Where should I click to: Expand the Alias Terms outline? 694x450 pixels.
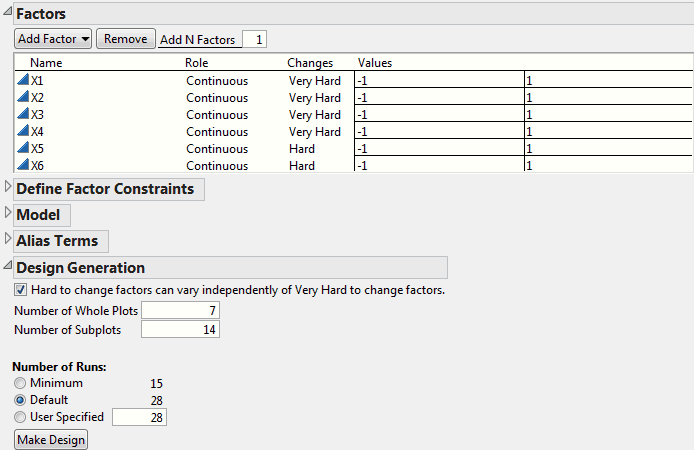click(8, 240)
